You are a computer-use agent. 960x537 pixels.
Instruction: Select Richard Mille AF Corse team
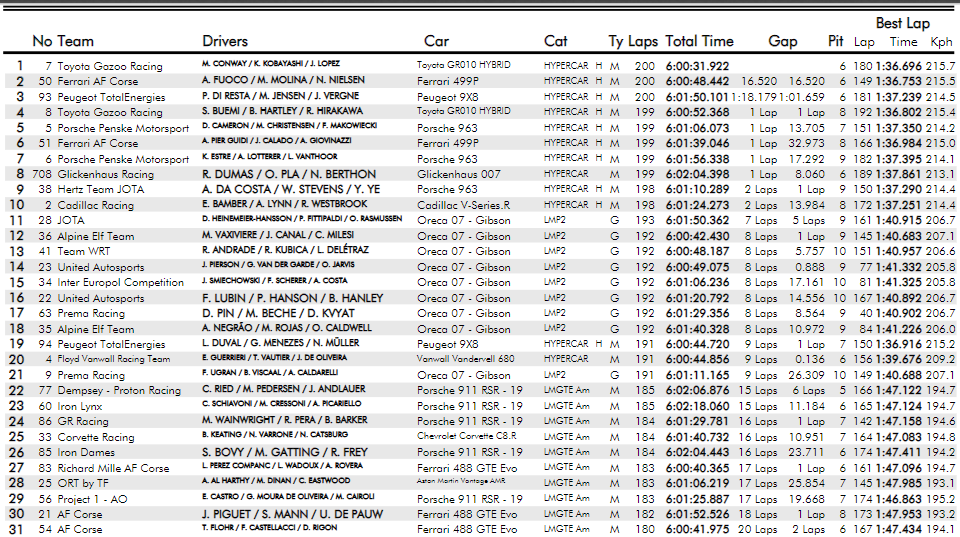click(x=113, y=468)
